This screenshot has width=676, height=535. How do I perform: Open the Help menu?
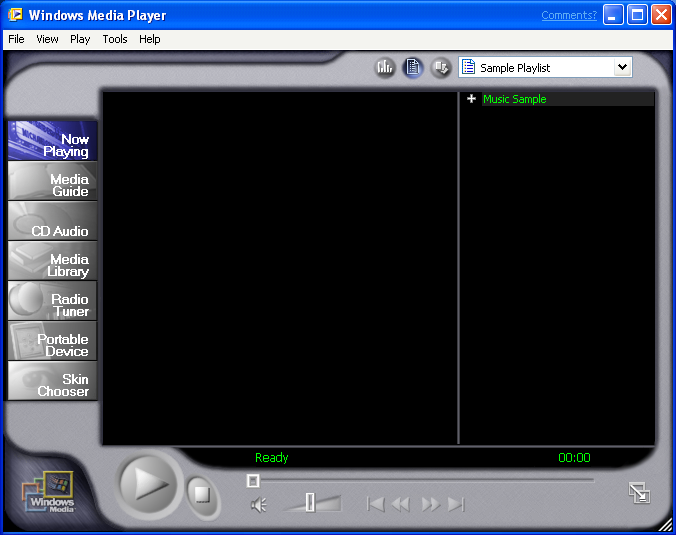pos(150,39)
